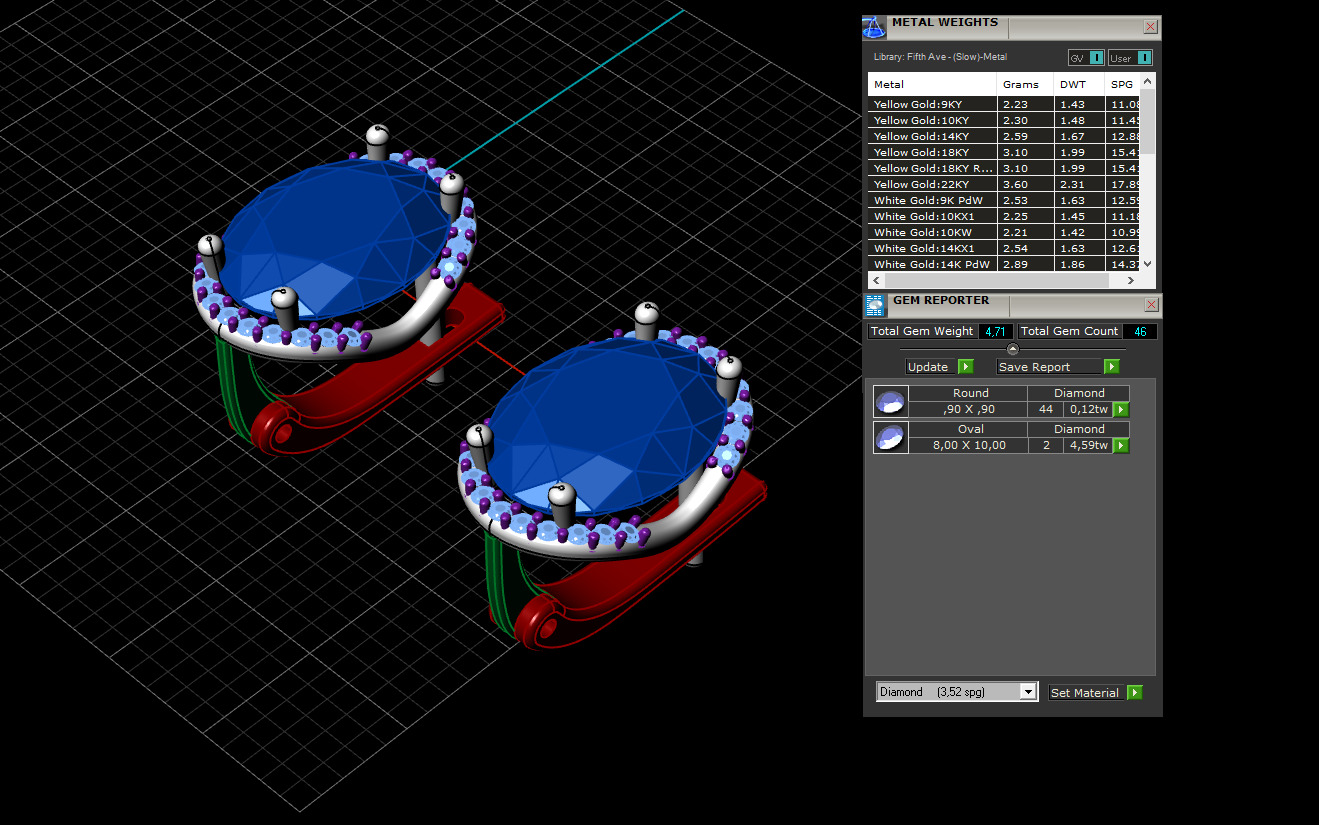Select the Yellow Gold:10KY row
The image size is (1319, 825).
click(x=1004, y=120)
